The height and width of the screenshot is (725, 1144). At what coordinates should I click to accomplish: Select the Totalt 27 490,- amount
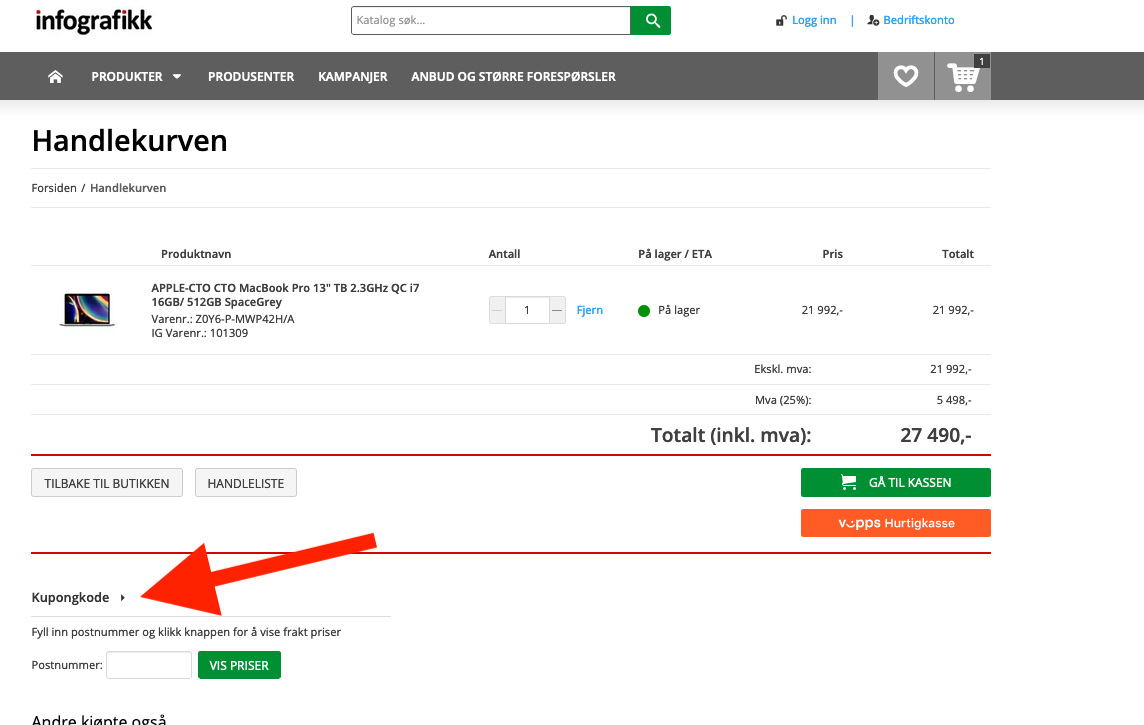click(936, 435)
